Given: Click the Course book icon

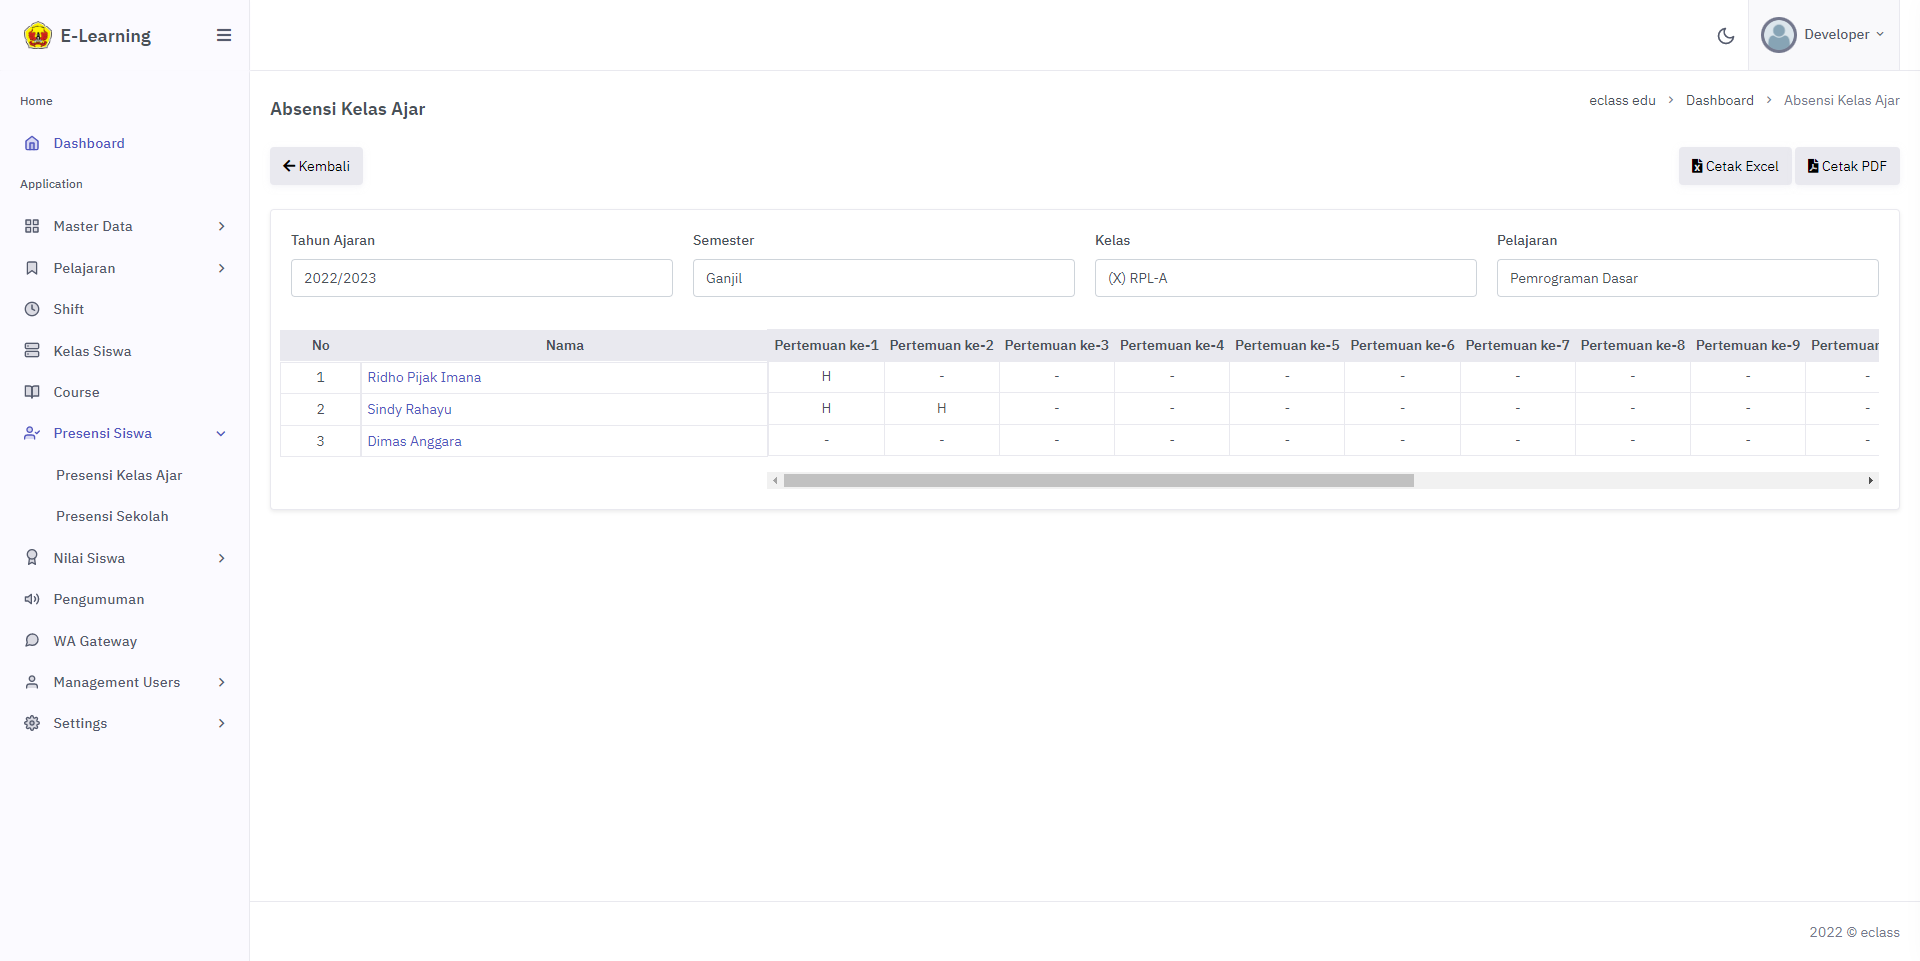Looking at the screenshot, I should [x=32, y=392].
